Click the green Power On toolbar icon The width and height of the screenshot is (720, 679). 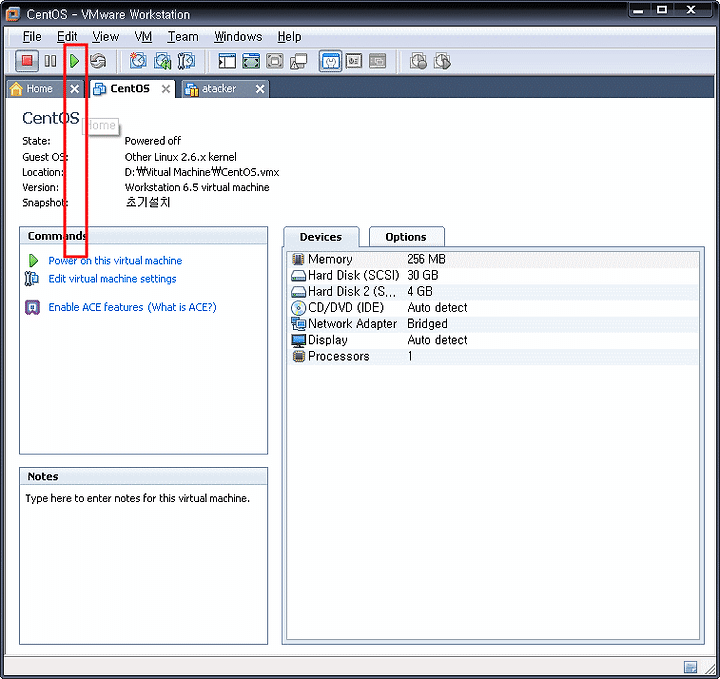[74, 61]
